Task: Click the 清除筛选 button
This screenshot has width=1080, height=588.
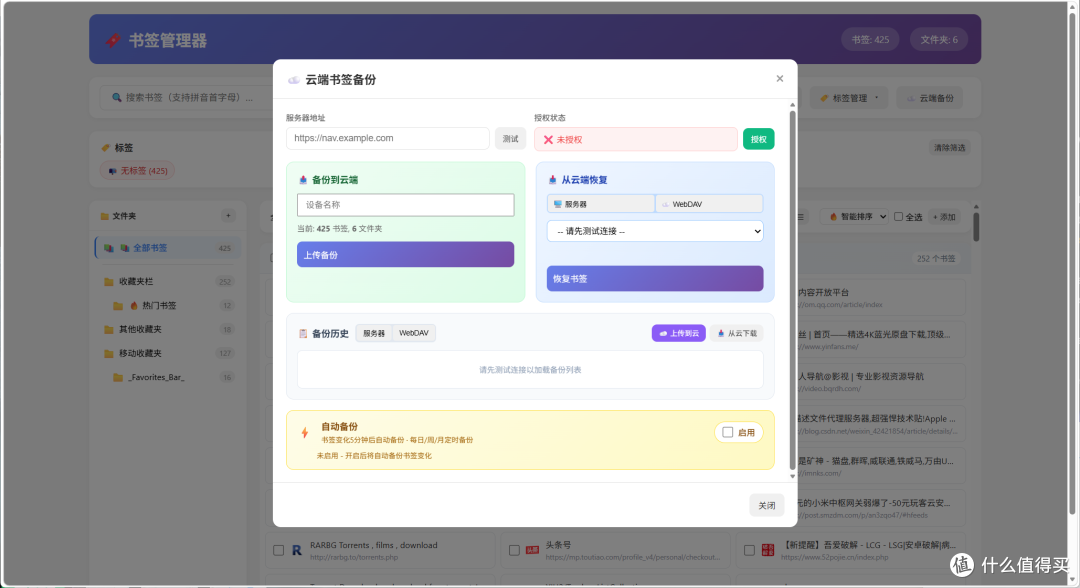Action: coord(949,147)
